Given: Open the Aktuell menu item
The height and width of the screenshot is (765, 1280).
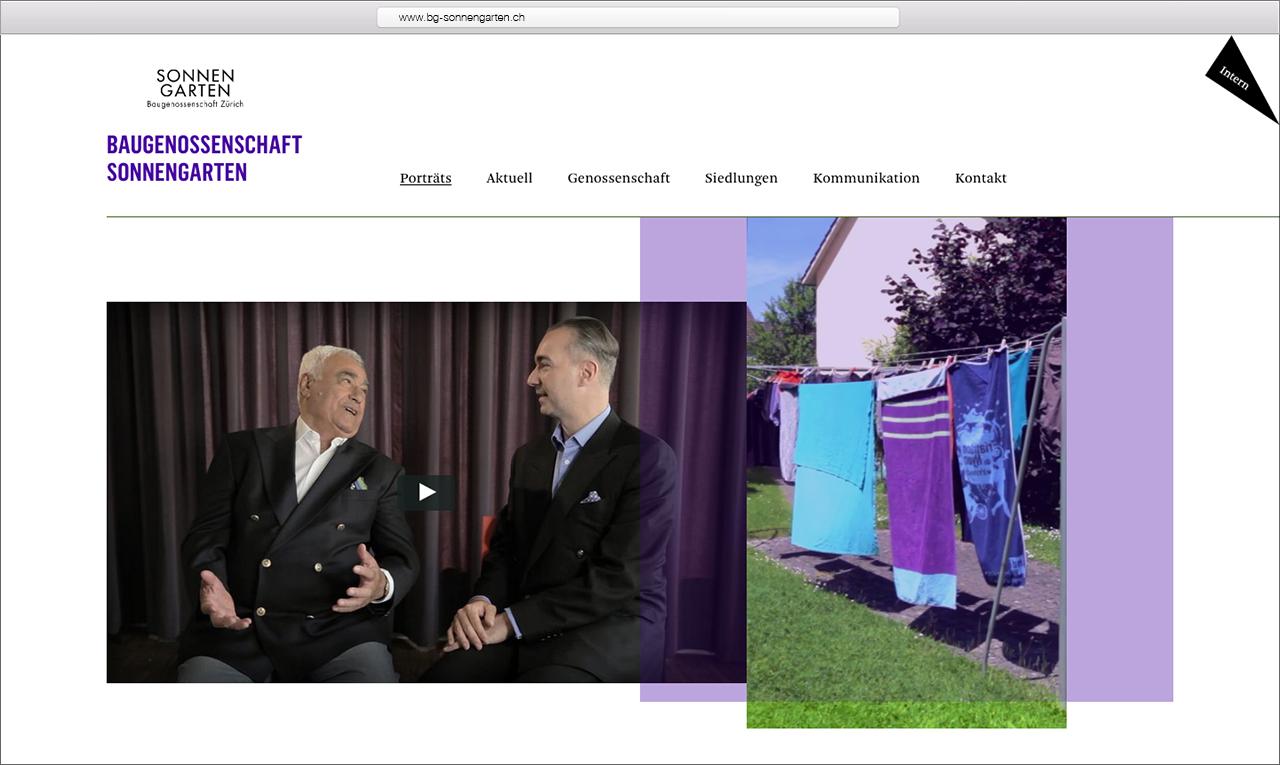Looking at the screenshot, I should (x=509, y=178).
